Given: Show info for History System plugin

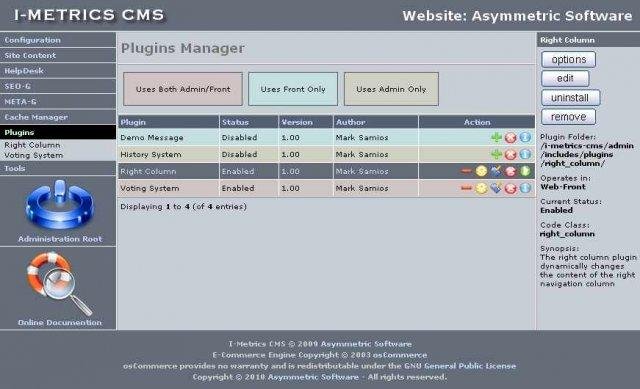Looking at the screenshot, I should pos(525,154).
